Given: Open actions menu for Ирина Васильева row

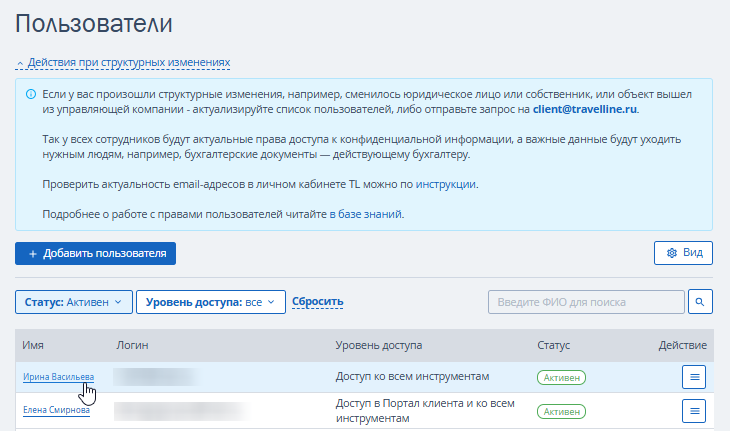Looking at the screenshot, I should 694,377.
